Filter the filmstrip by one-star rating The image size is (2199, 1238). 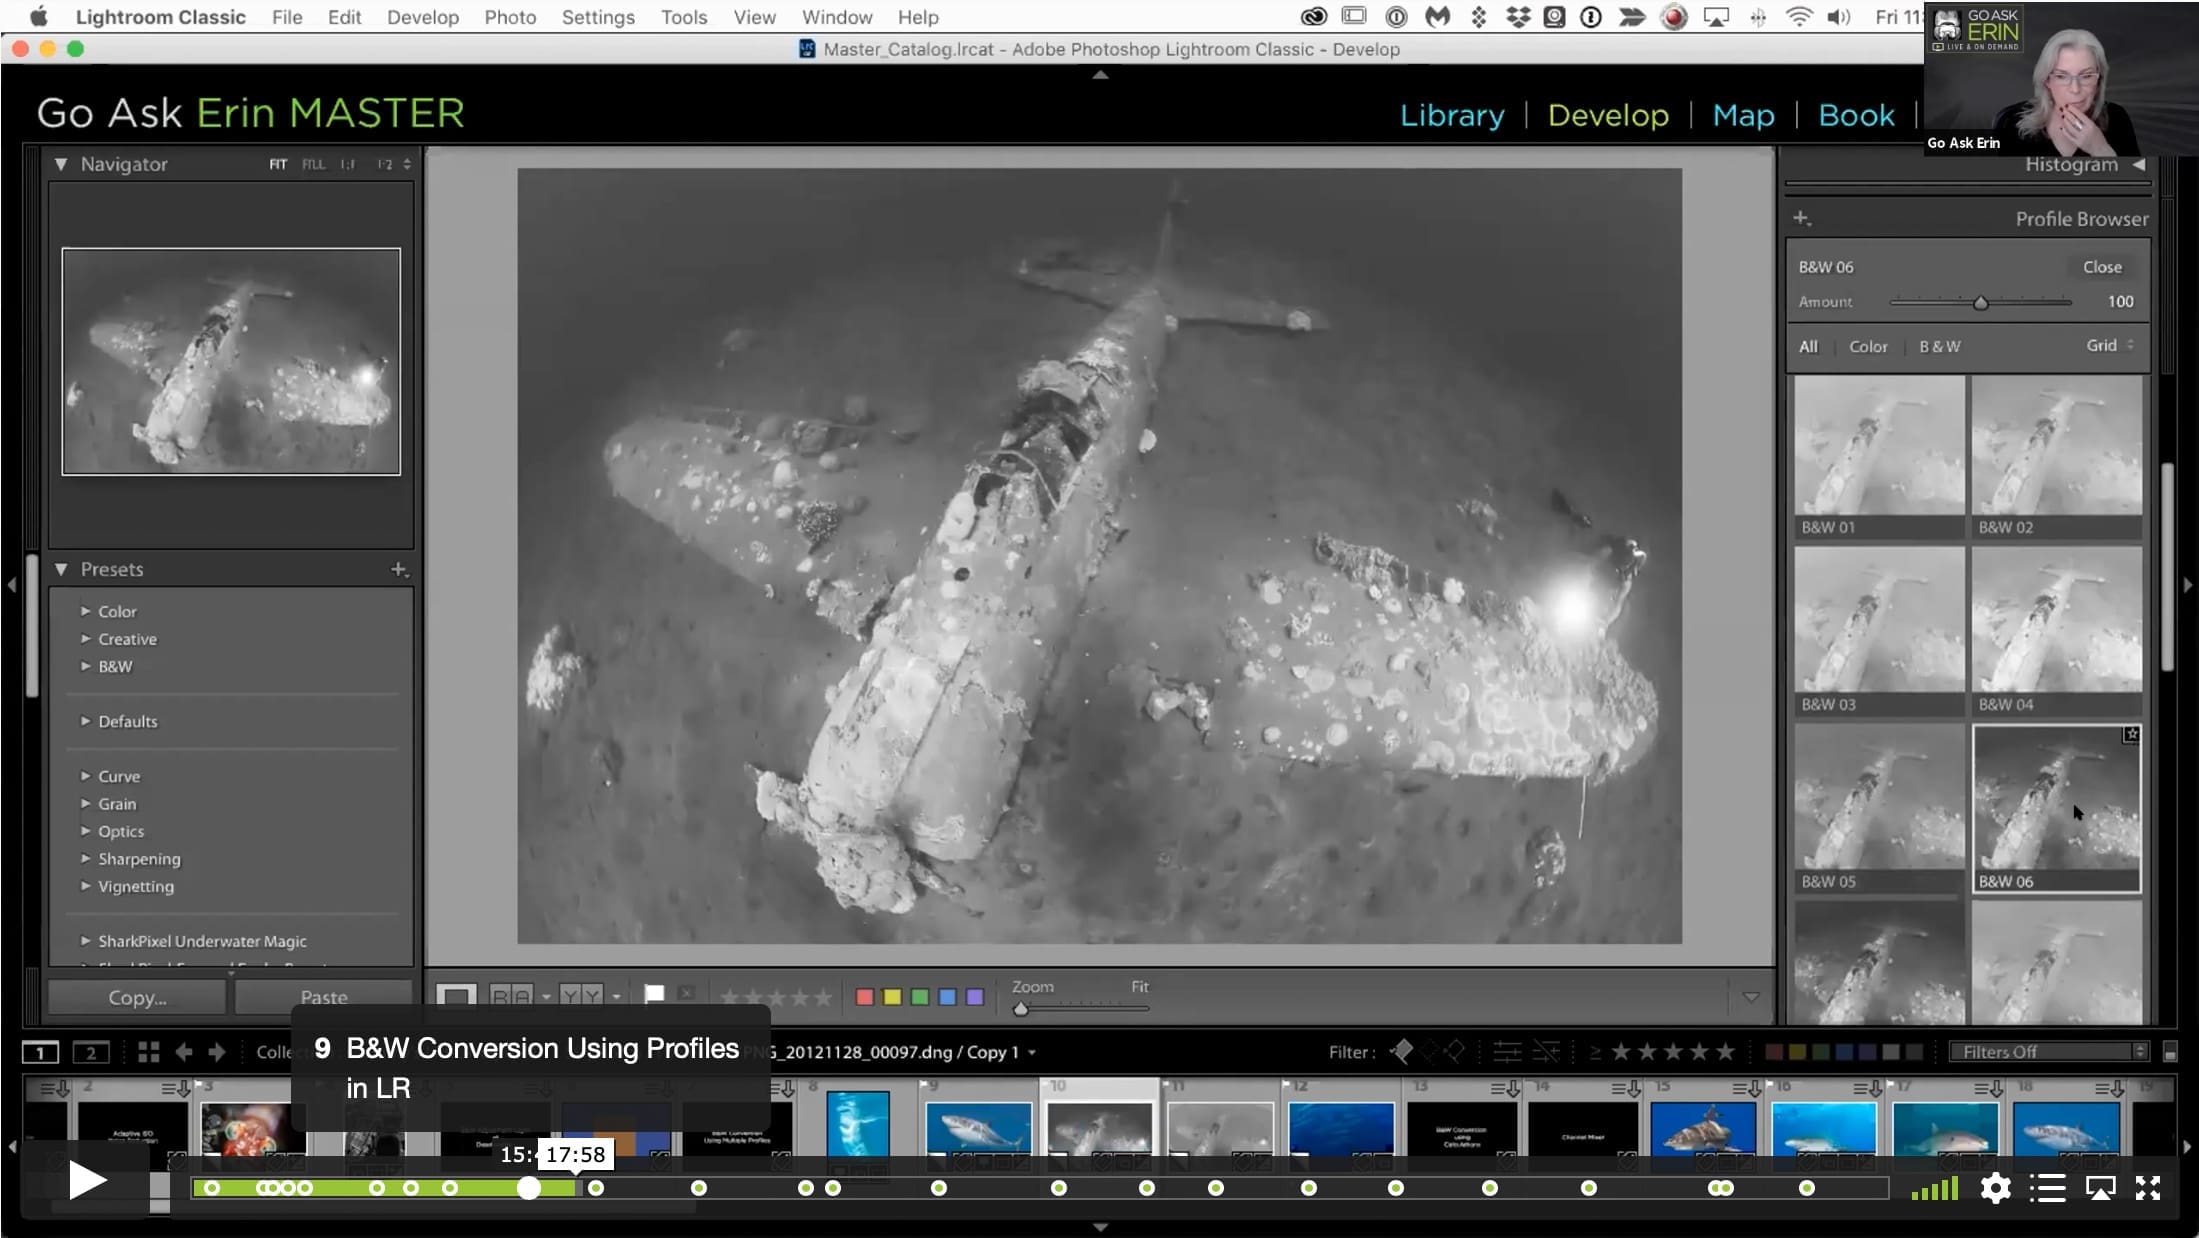(1621, 1052)
